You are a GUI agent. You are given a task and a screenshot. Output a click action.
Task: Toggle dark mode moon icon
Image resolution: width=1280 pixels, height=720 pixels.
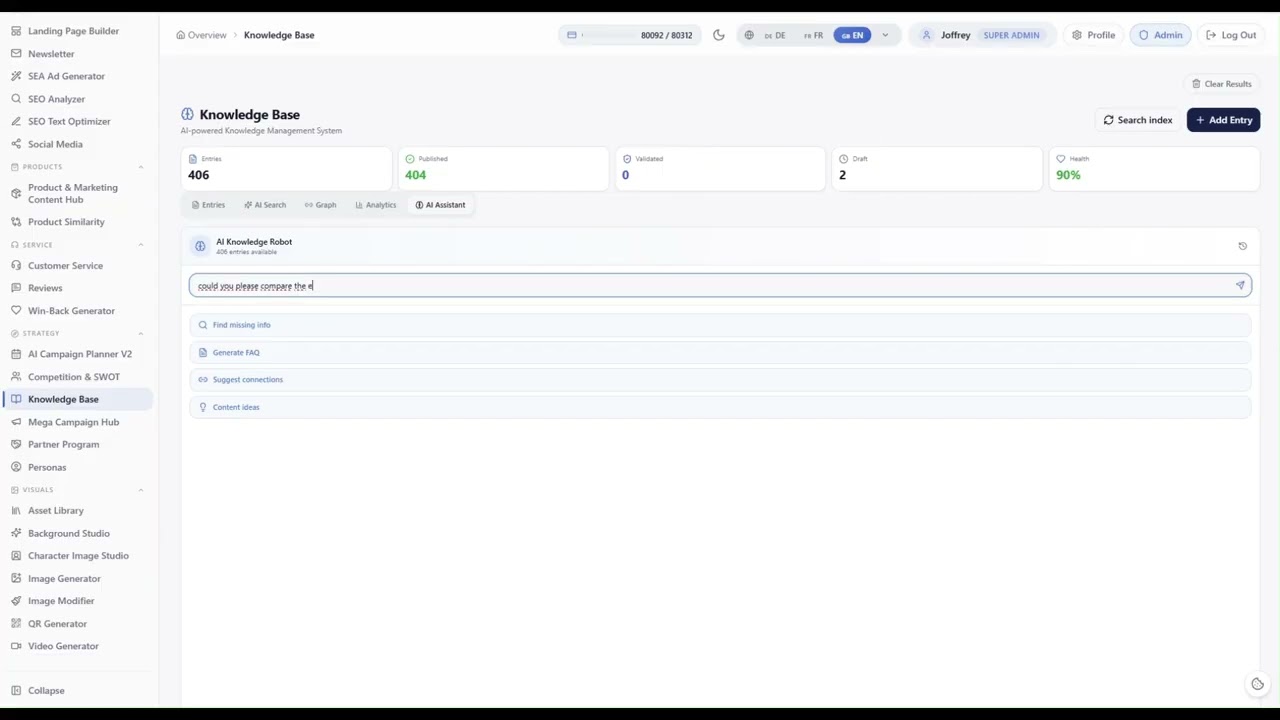(x=718, y=35)
